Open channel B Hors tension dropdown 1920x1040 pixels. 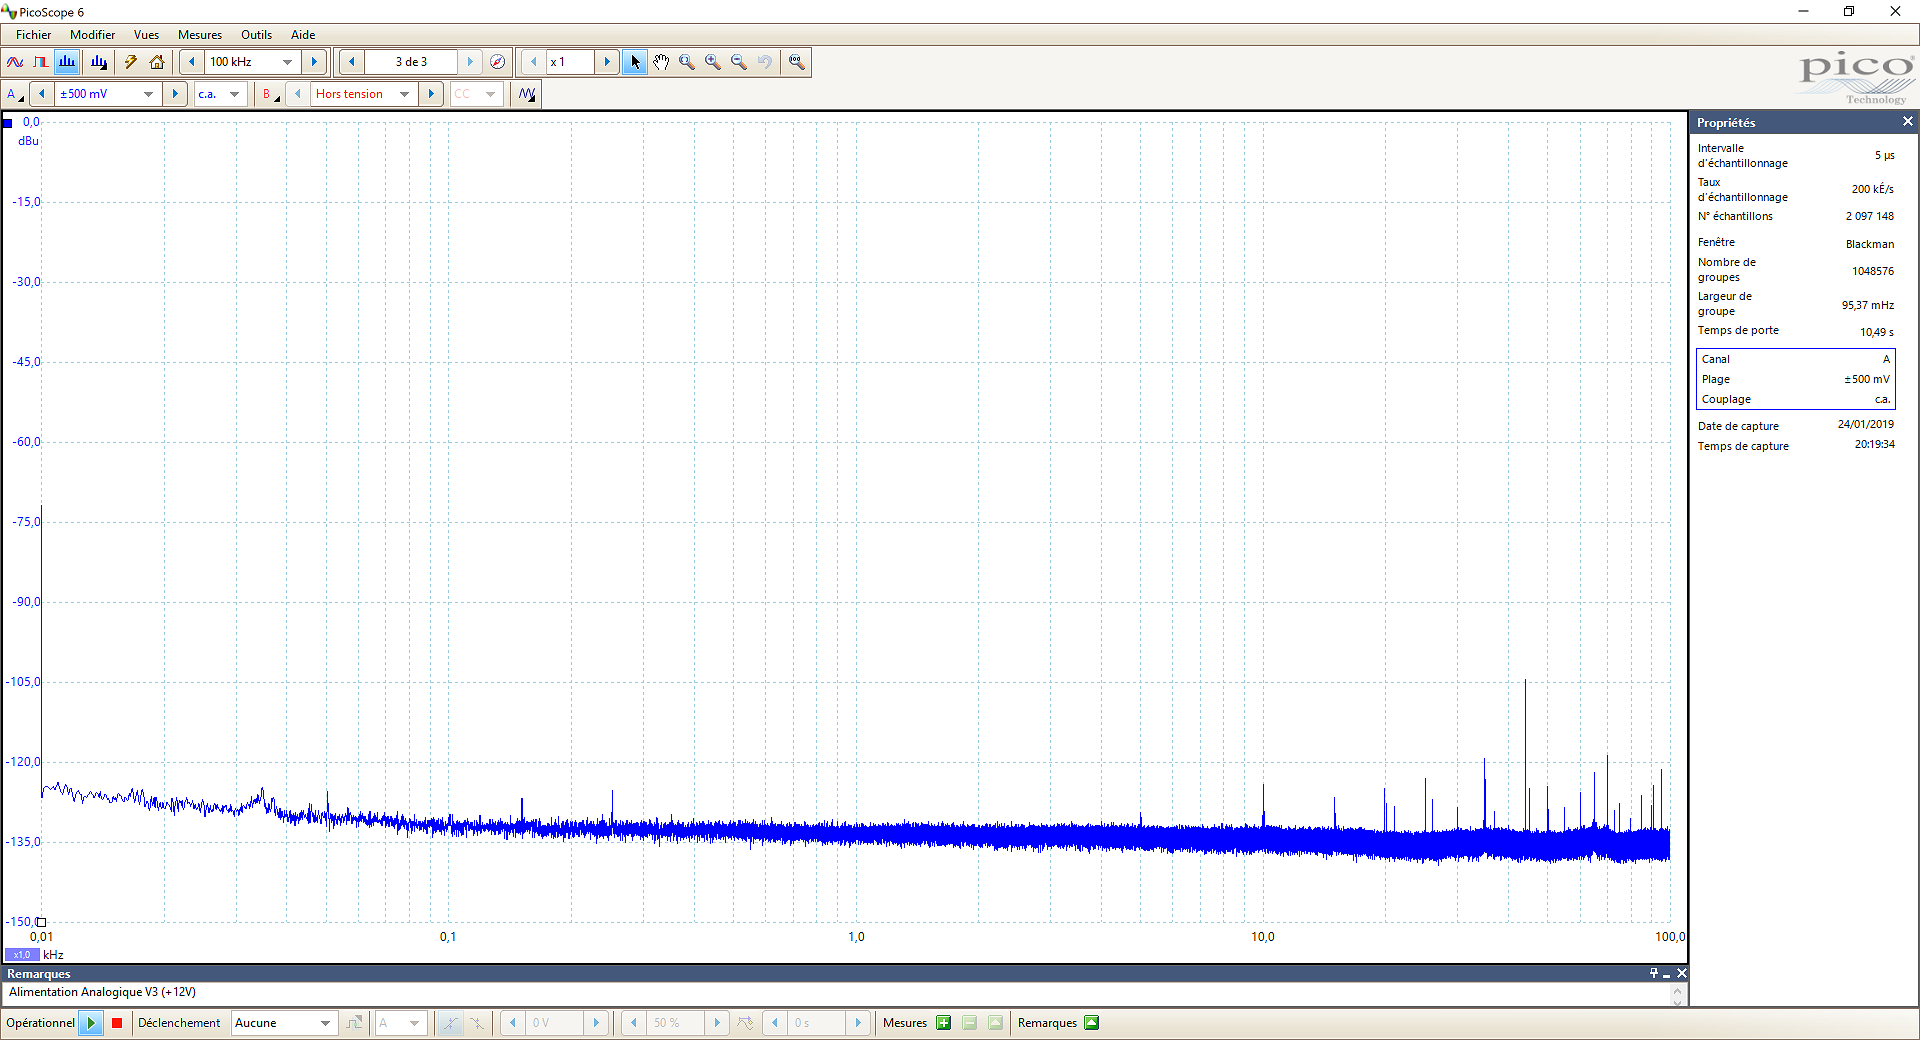(404, 94)
